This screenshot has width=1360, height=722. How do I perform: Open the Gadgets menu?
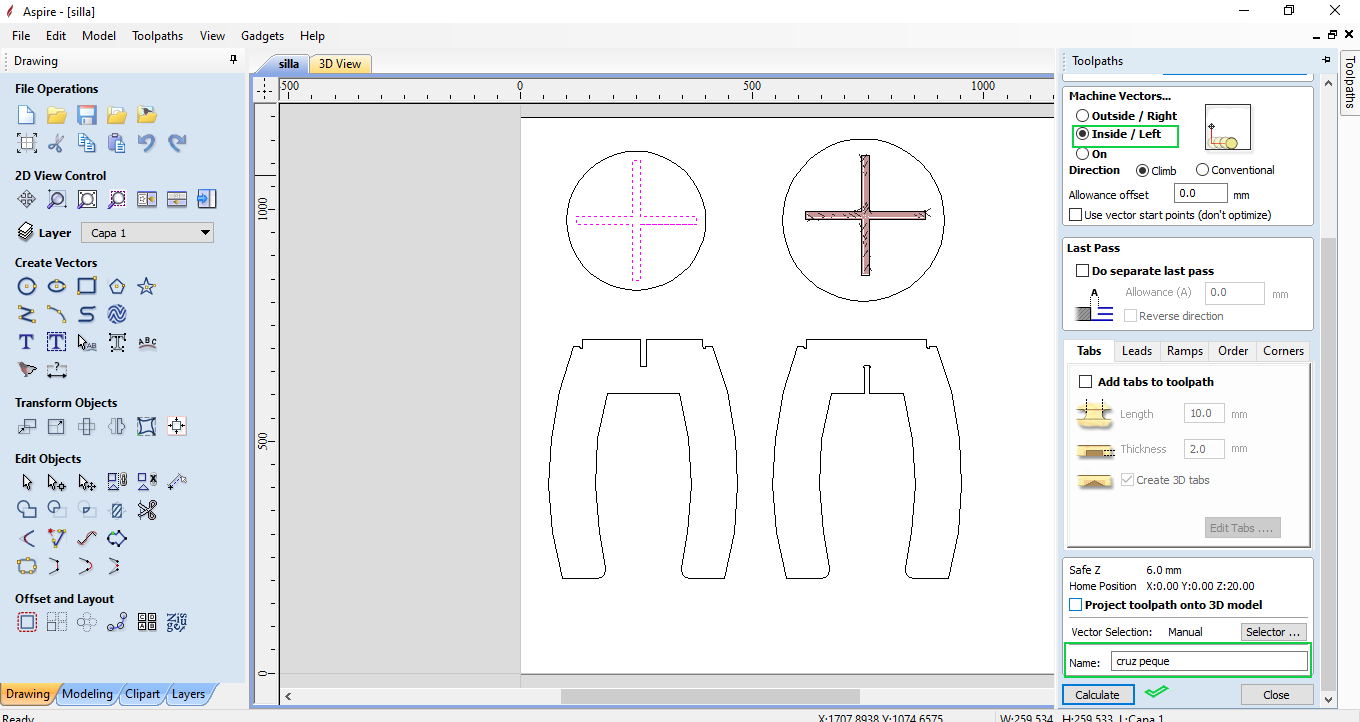pyautogui.click(x=262, y=35)
